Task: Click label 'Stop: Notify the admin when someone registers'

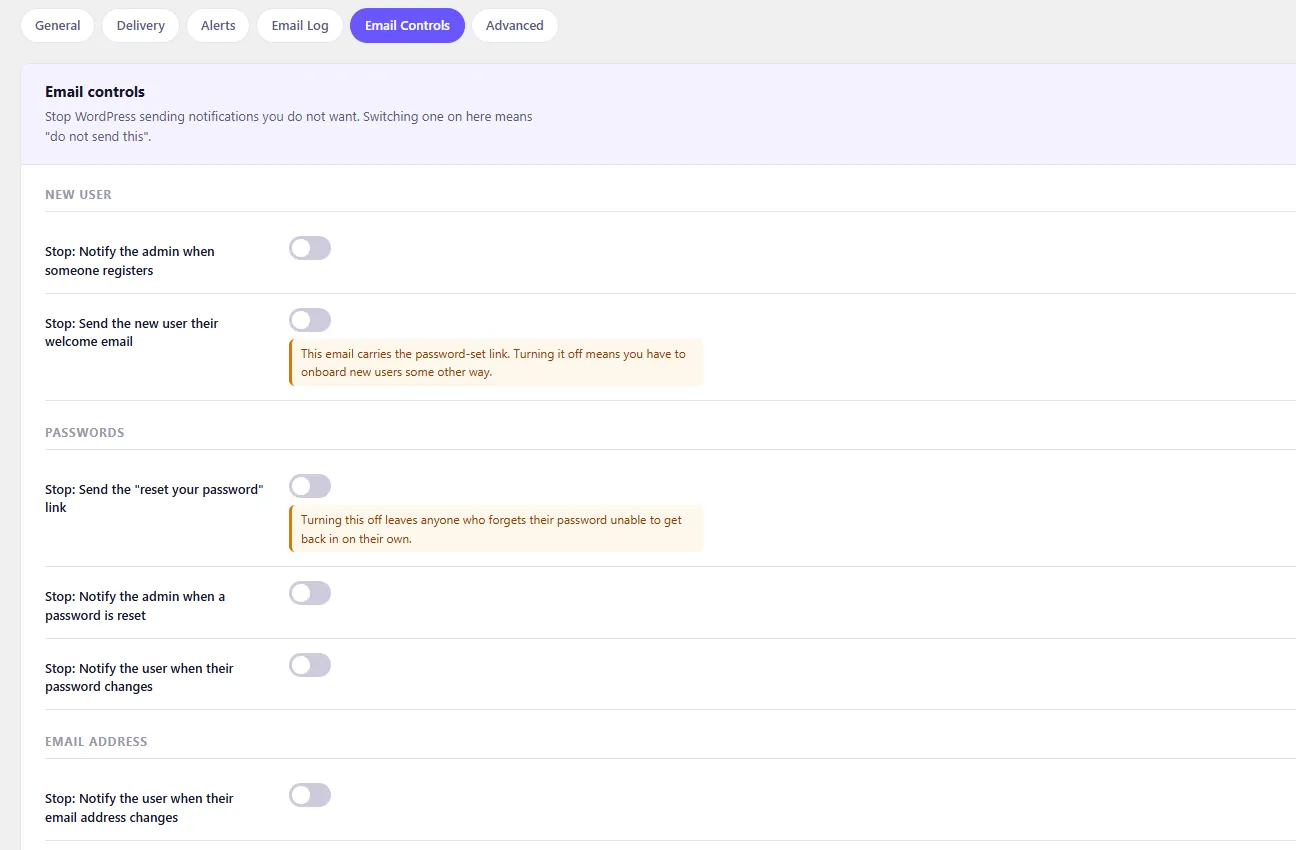Action: (130, 261)
